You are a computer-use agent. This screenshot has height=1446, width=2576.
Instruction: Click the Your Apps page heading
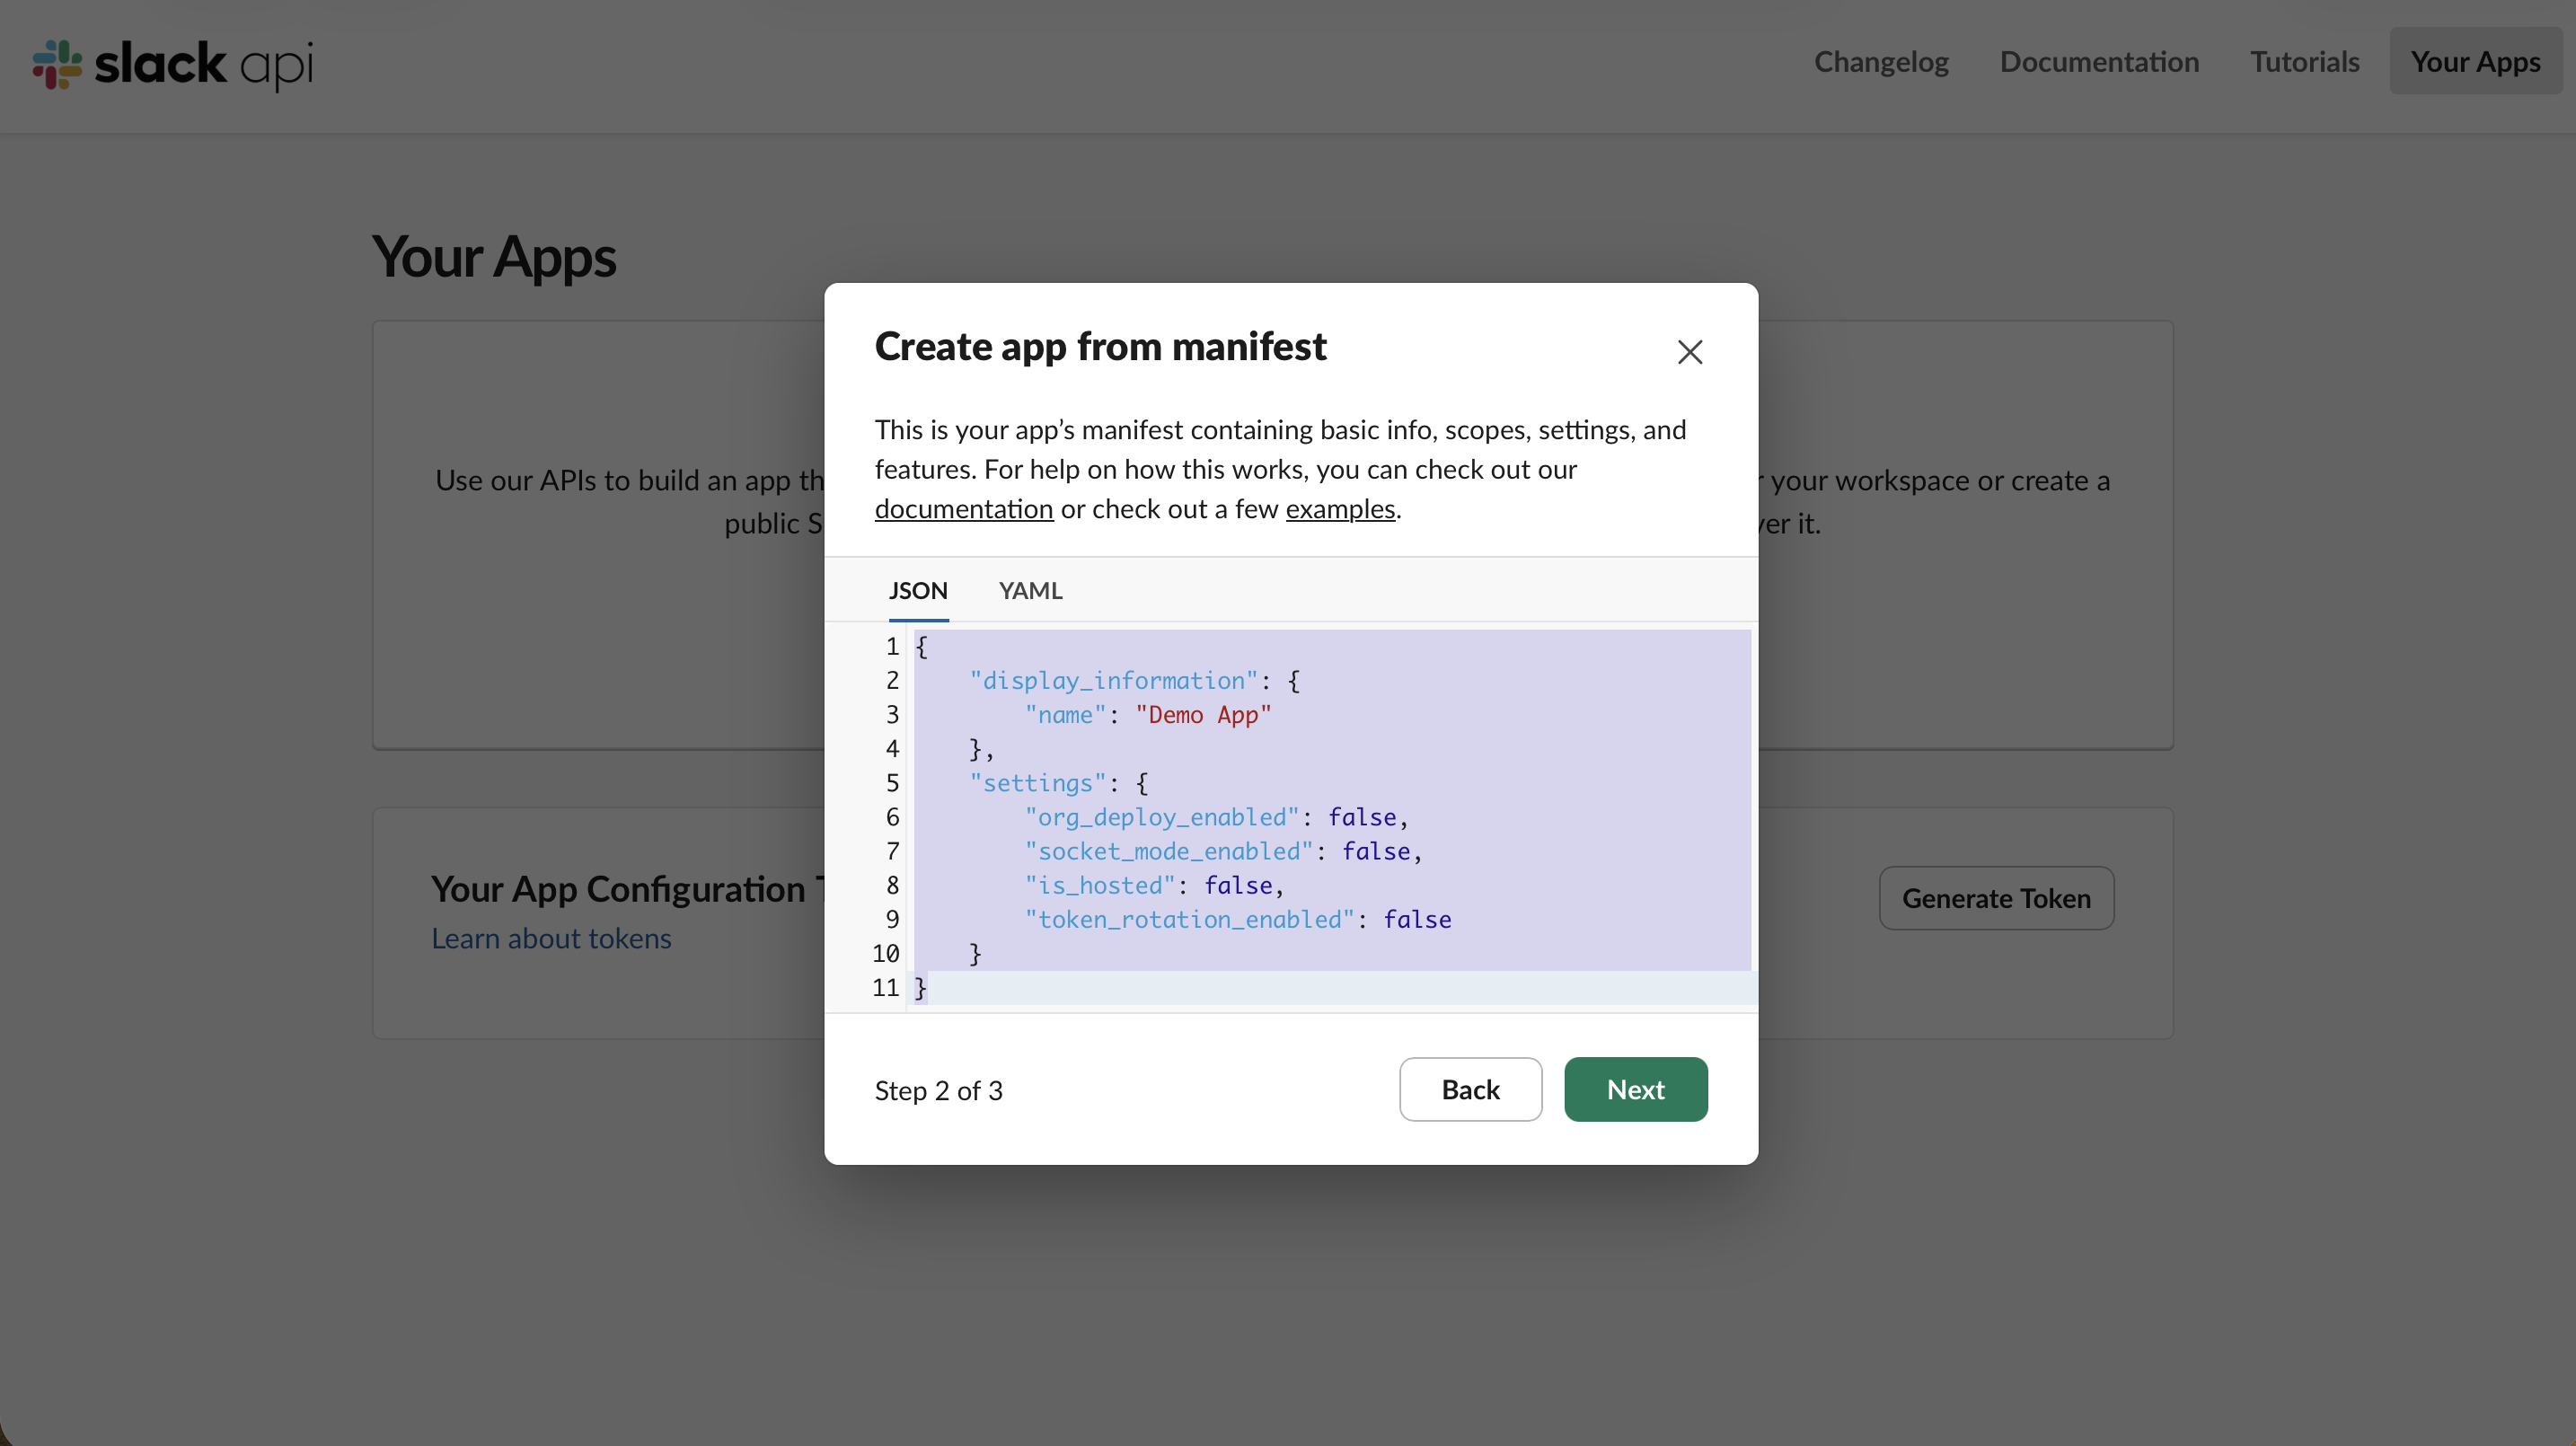point(494,257)
